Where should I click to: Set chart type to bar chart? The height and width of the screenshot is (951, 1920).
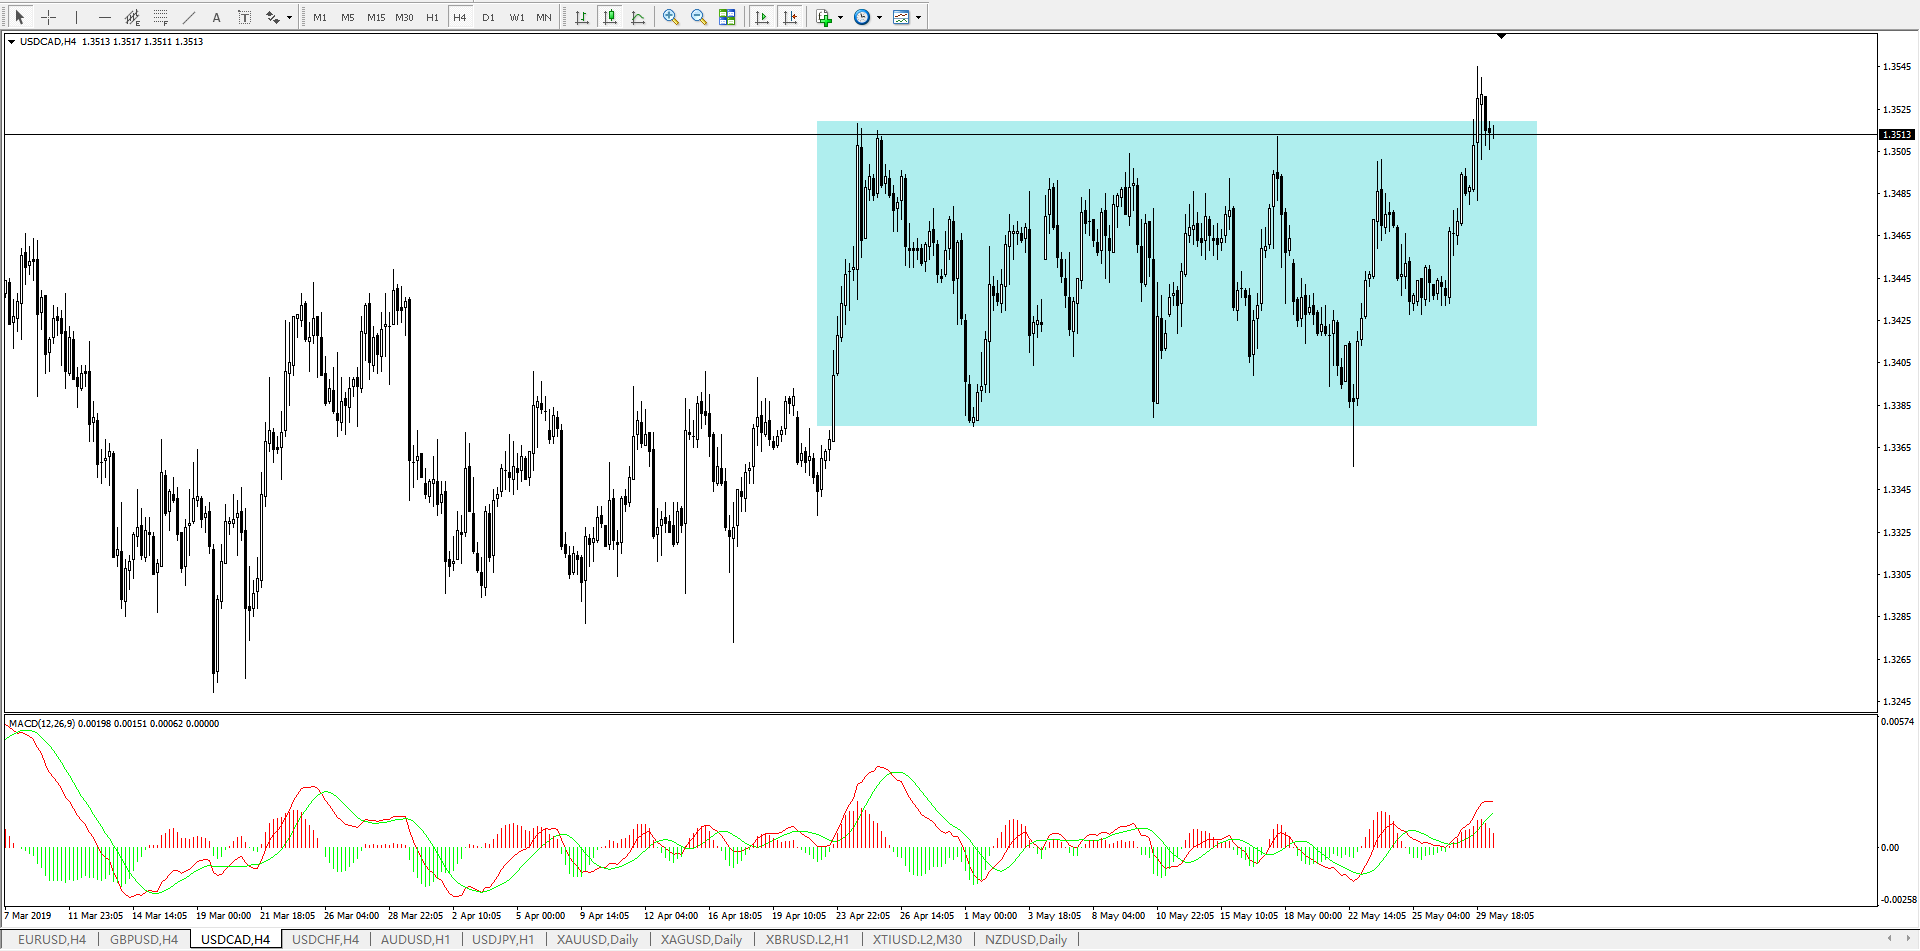click(x=582, y=17)
